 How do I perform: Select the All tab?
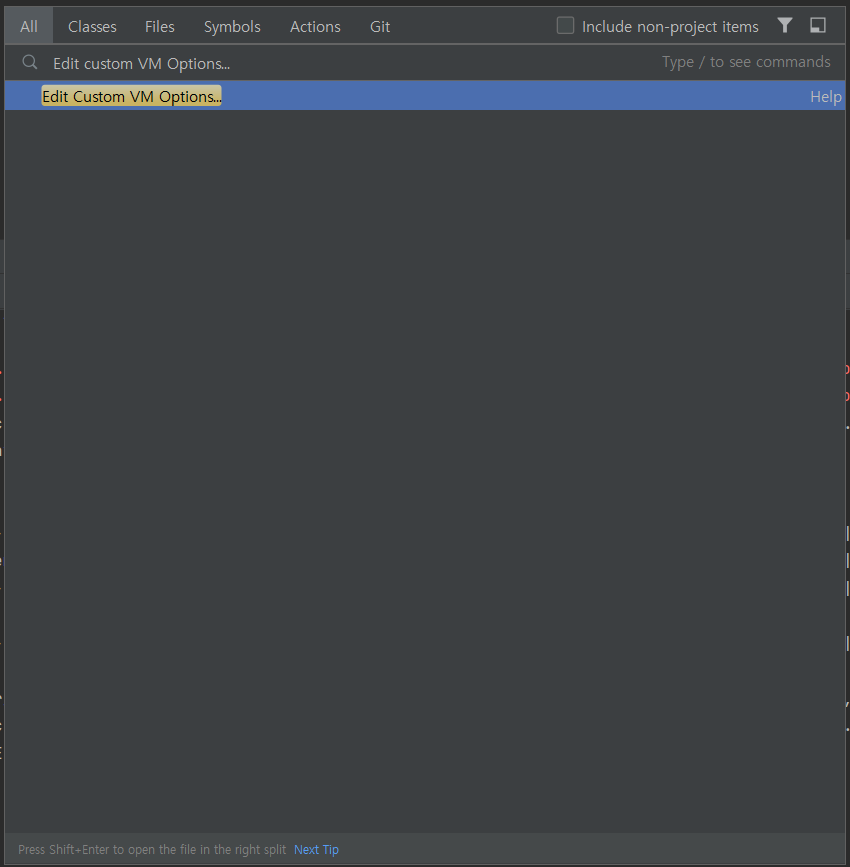point(27,26)
